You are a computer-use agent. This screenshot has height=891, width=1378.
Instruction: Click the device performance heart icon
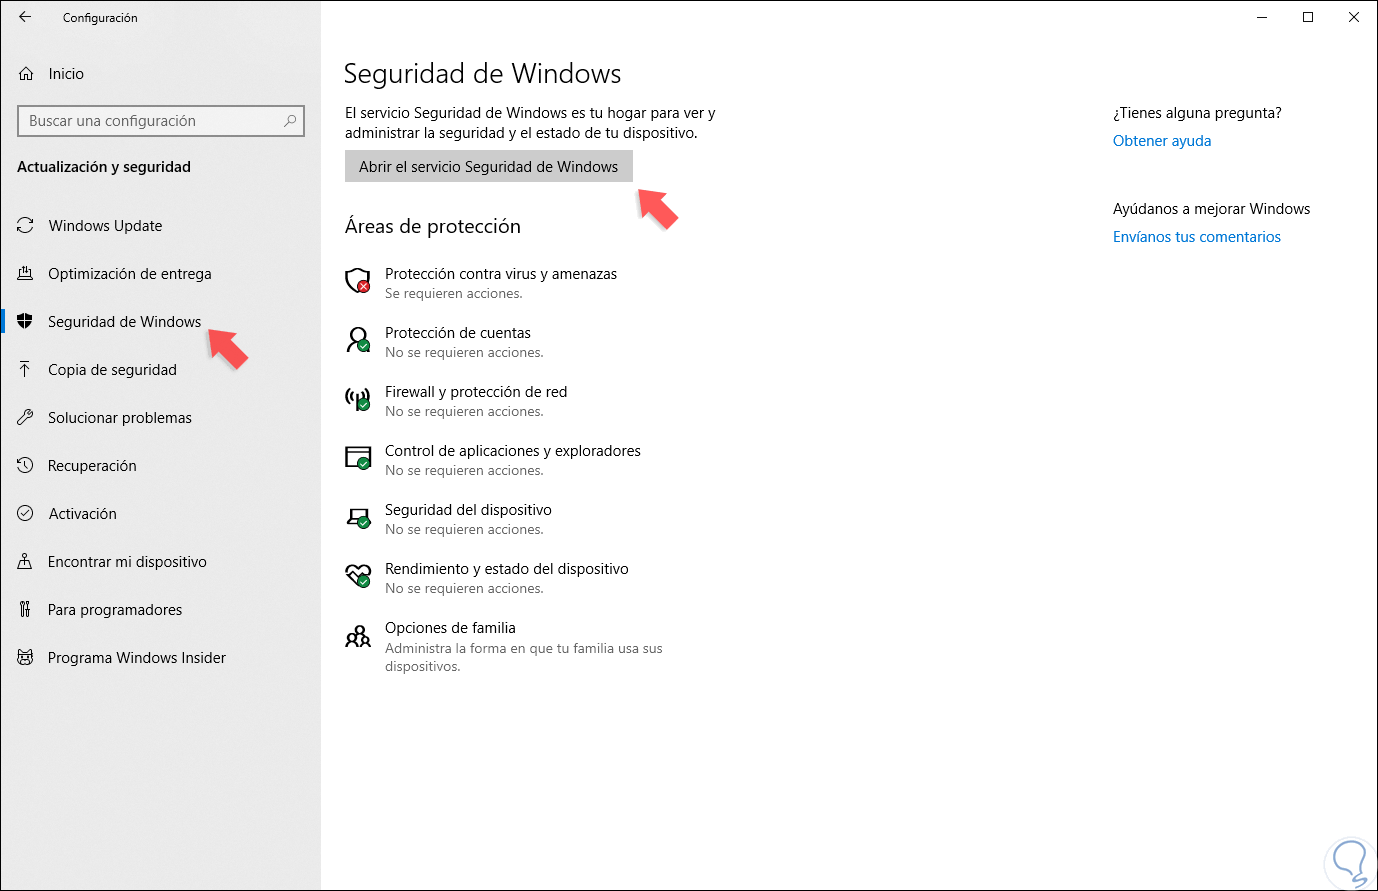pos(358,576)
